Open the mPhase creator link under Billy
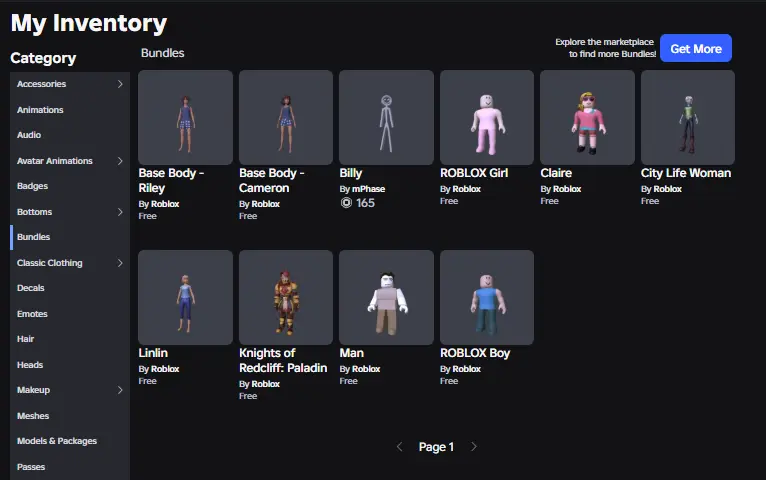 click(368, 189)
